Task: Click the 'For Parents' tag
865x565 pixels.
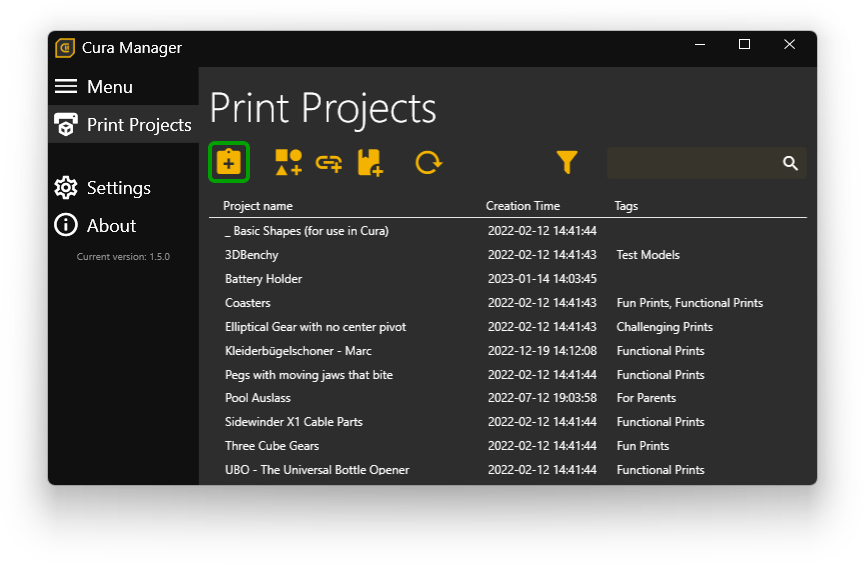Action: pos(646,398)
